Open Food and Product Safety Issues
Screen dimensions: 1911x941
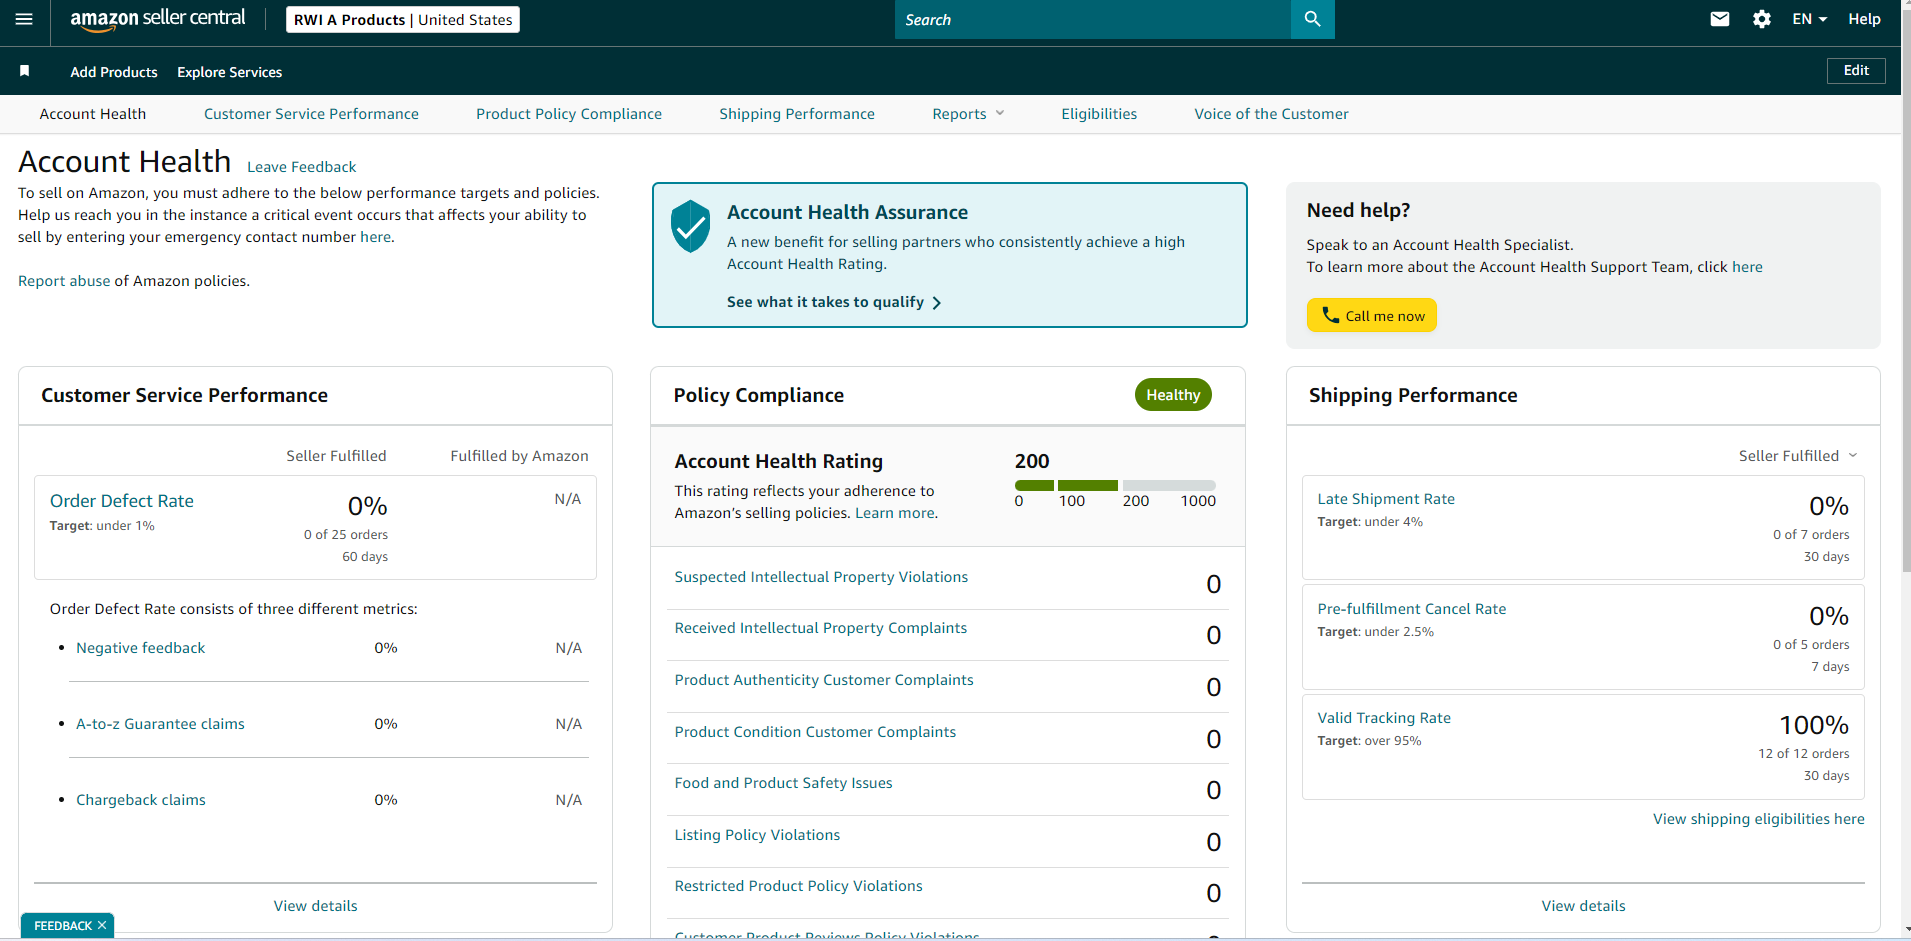[x=783, y=783]
